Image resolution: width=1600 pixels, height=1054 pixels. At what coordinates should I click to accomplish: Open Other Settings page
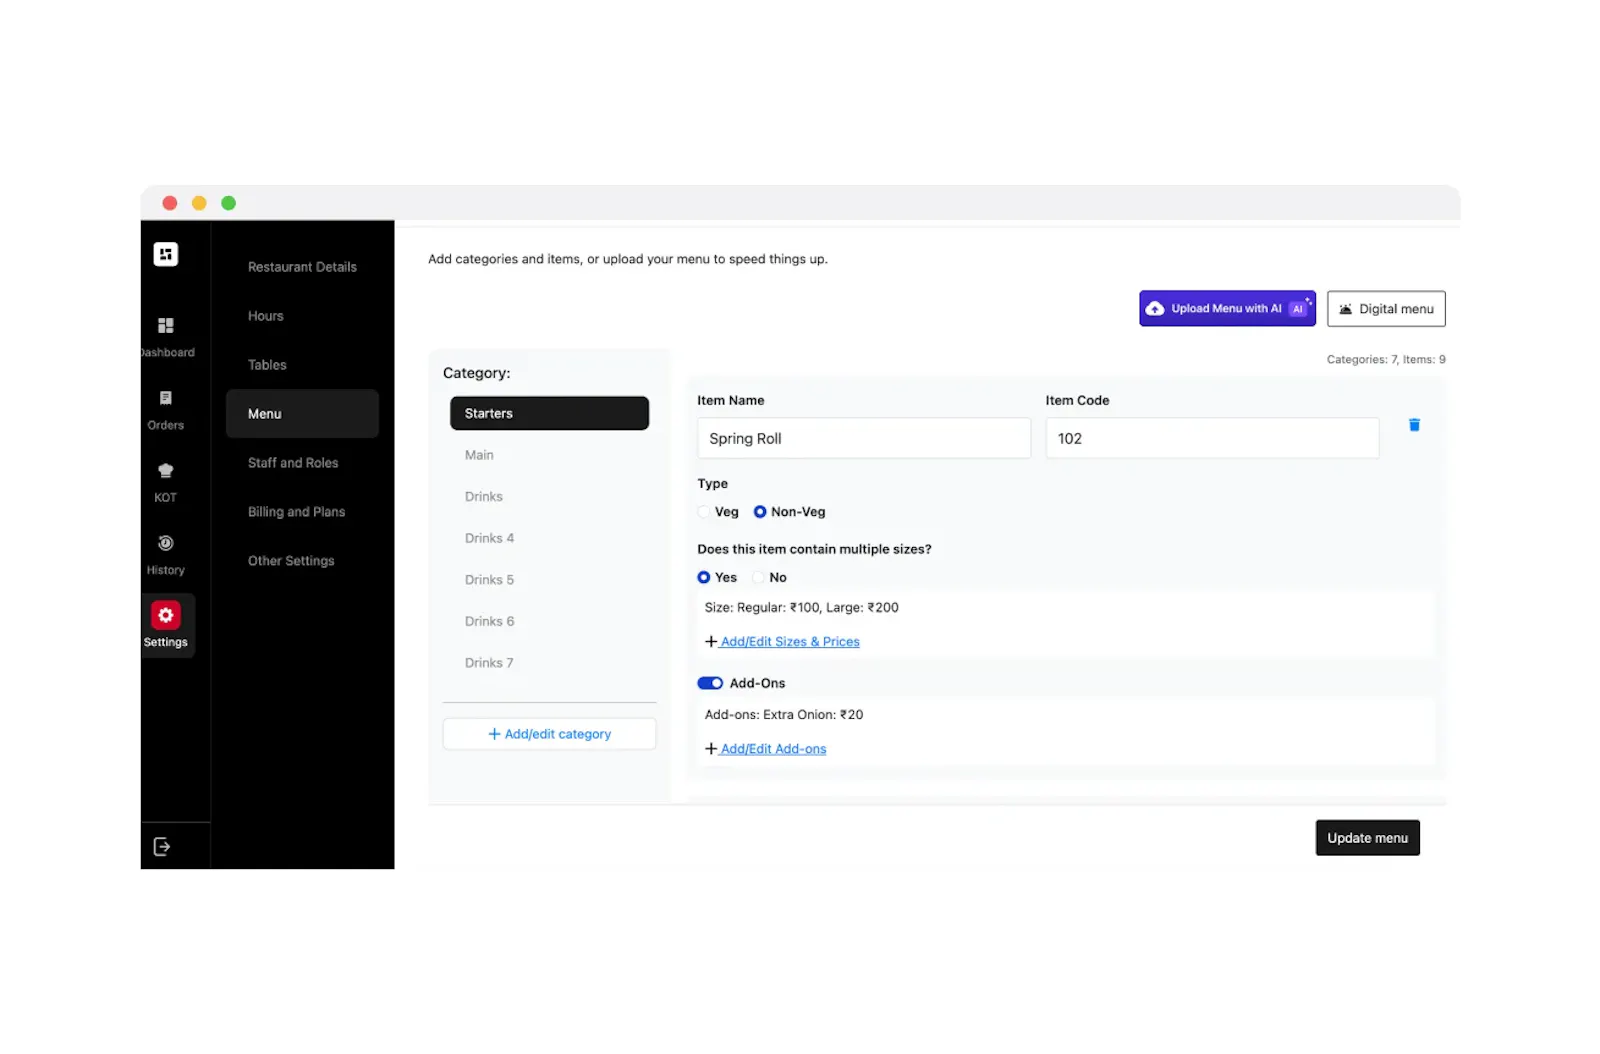302,561
